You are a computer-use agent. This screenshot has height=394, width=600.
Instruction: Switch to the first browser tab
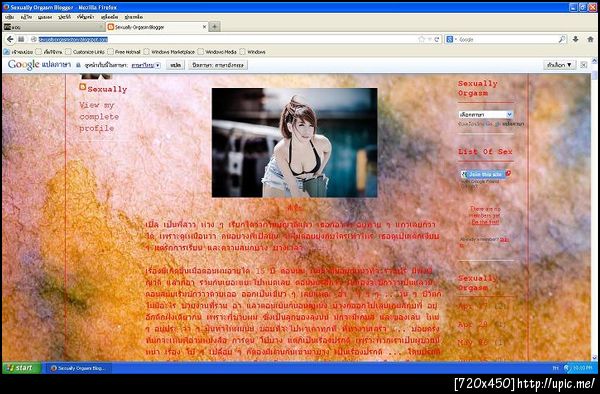[54, 27]
